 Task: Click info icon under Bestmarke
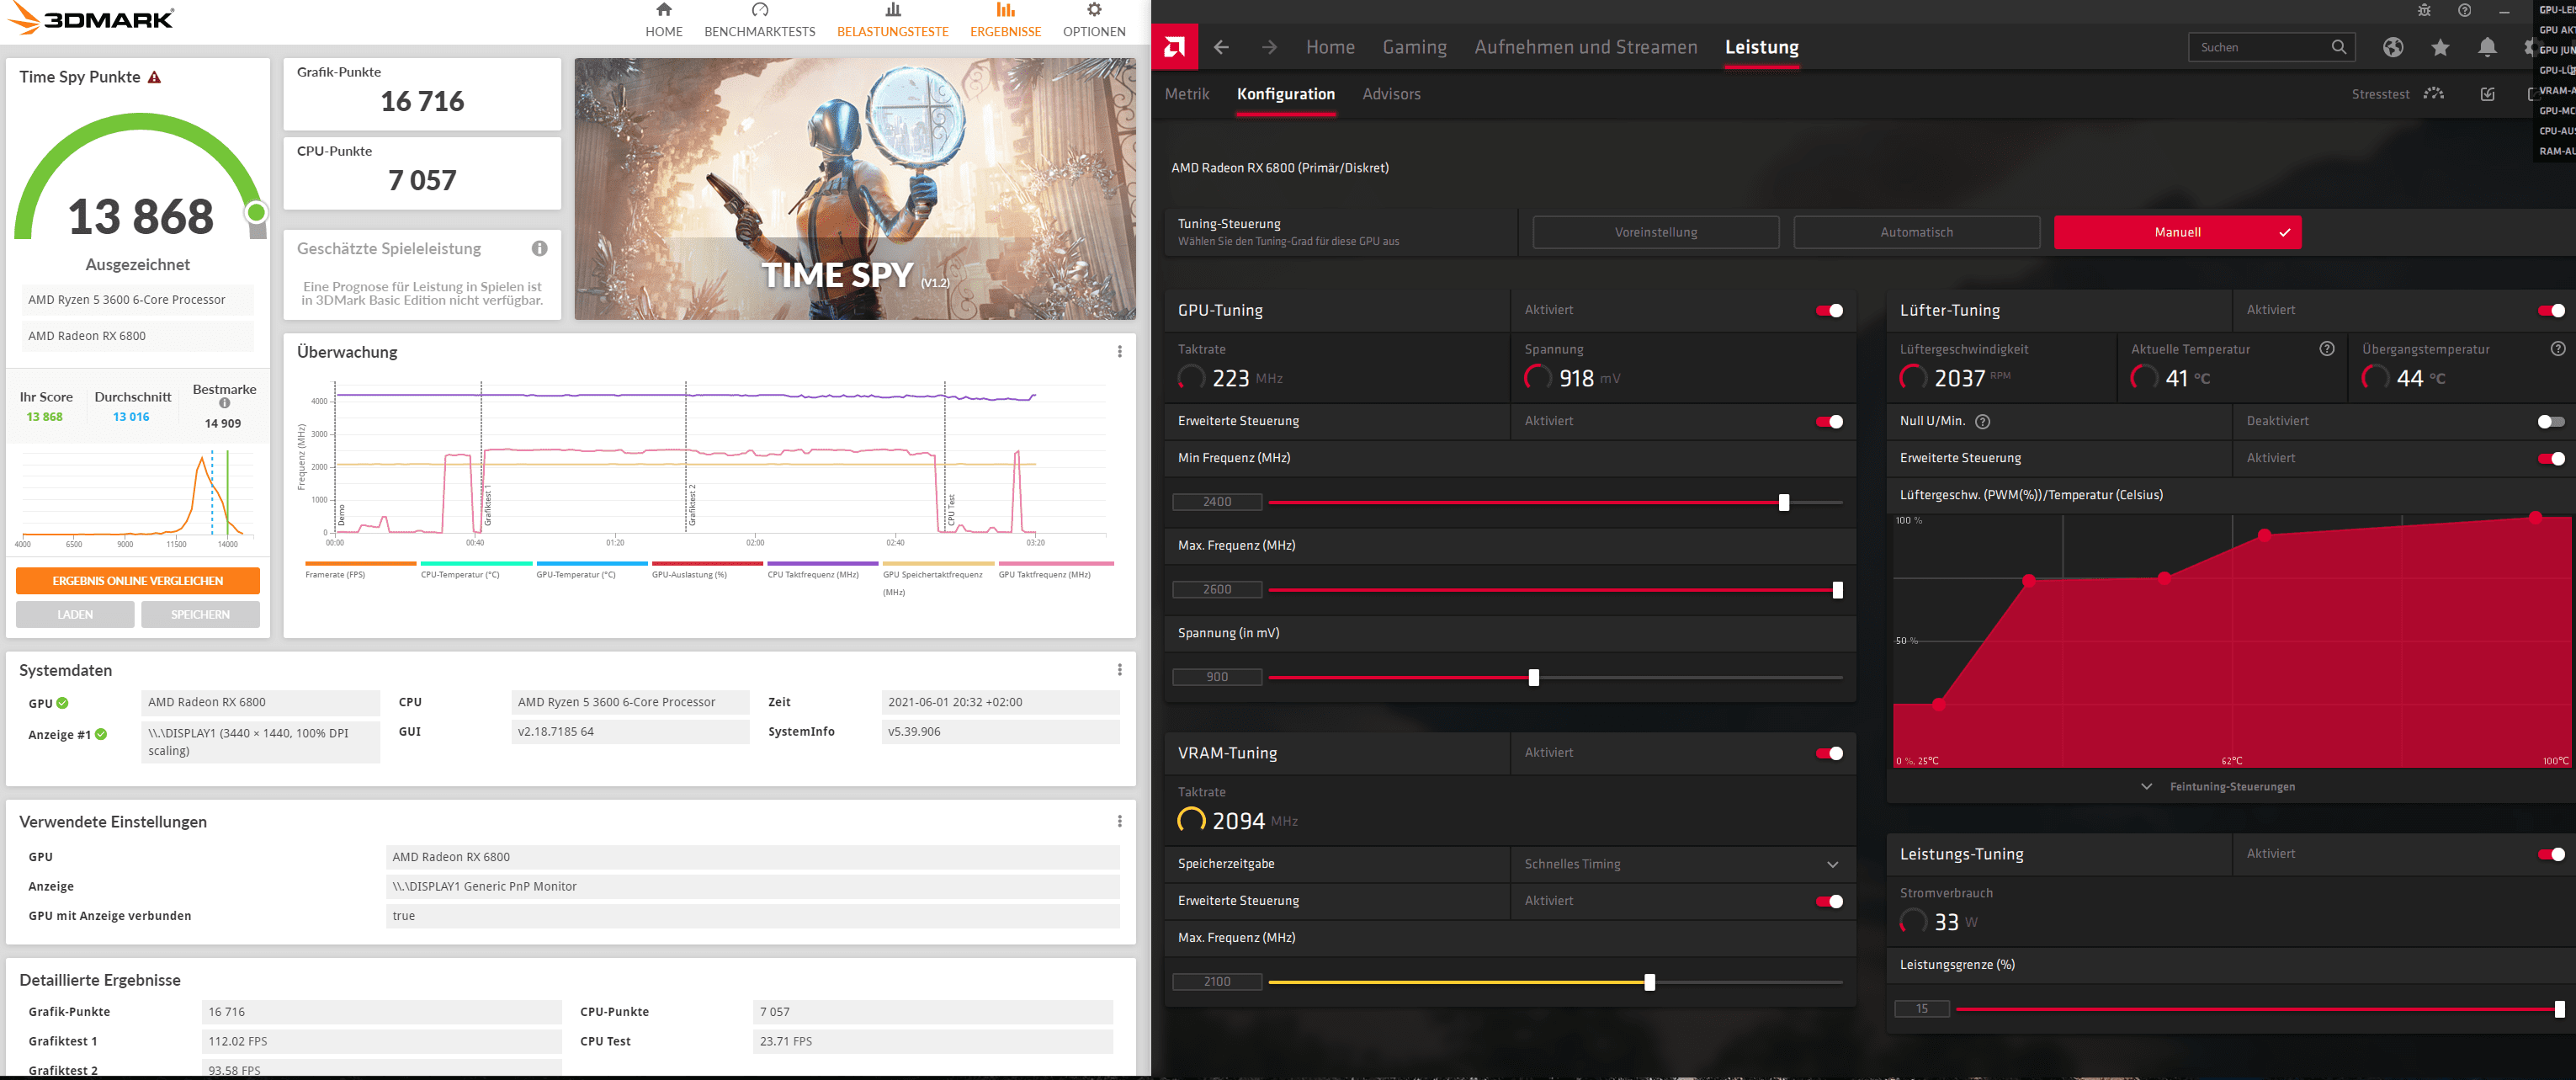pos(224,403)
